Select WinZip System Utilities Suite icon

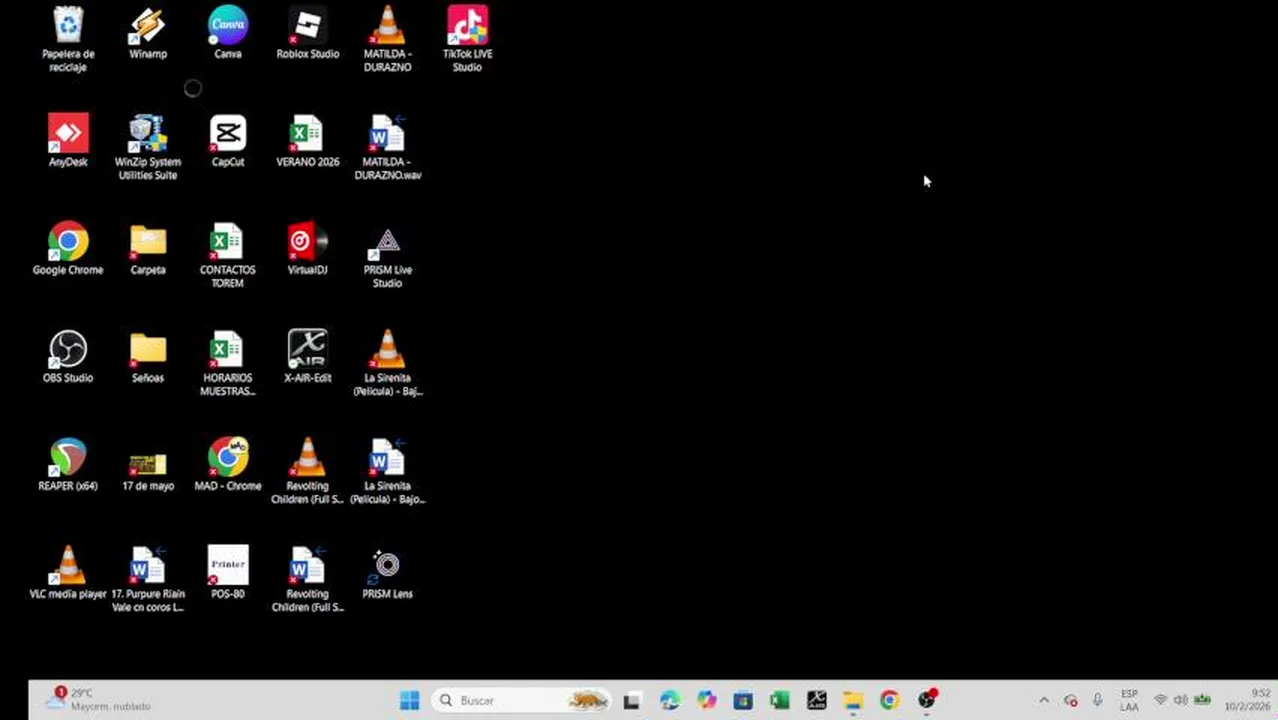point(148,147)
